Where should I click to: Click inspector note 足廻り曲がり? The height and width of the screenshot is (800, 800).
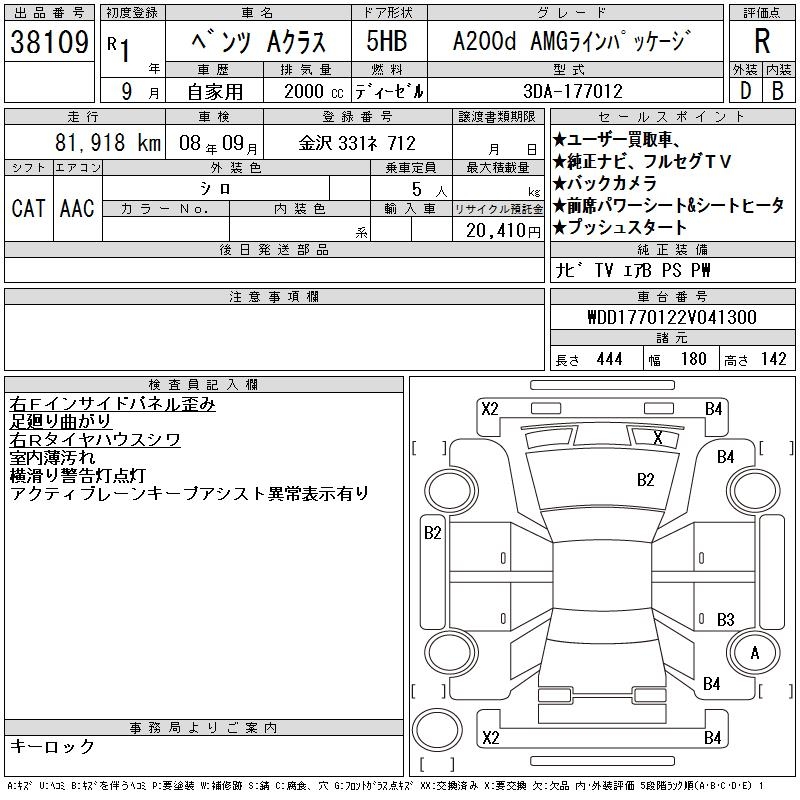tap(60, 422)
